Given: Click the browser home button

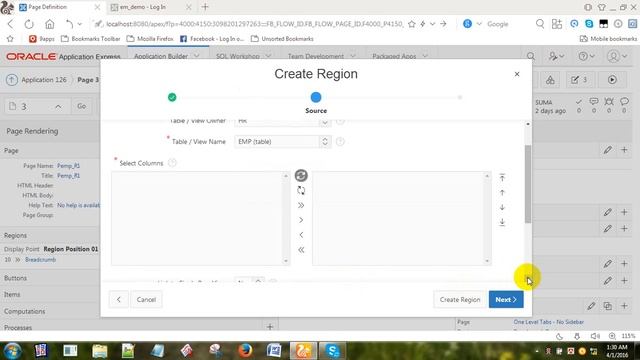Looking at the screenshot, I should pos(49,24).
